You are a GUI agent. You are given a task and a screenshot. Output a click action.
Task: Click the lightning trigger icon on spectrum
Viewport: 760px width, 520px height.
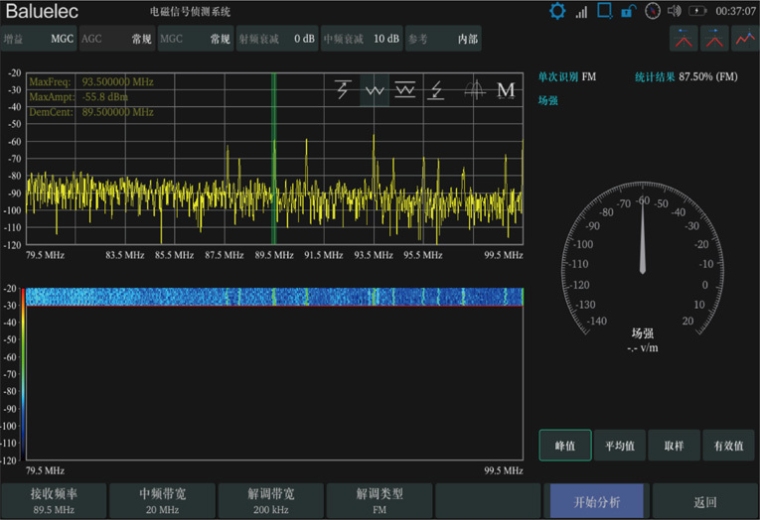point(343,90)
